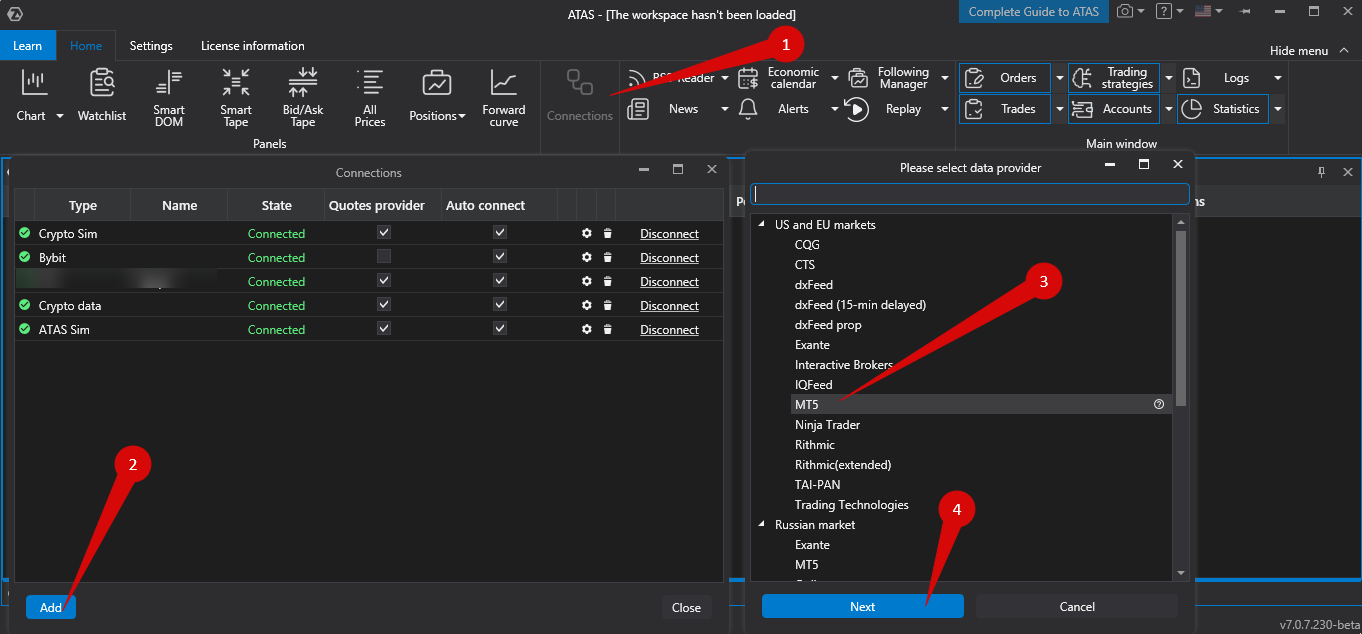
Task: Switch to the Learn tab
Action: pos(28,46)
